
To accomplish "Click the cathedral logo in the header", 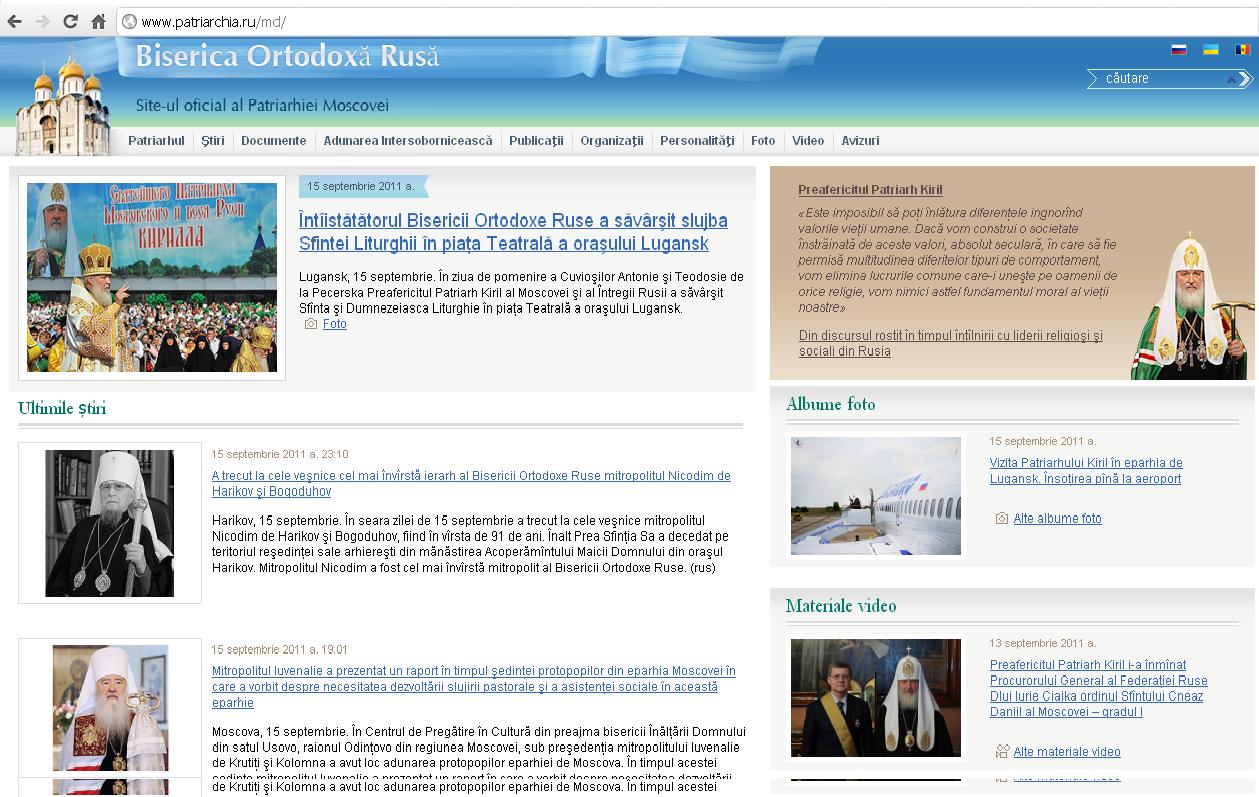I will tap(62, 100).
